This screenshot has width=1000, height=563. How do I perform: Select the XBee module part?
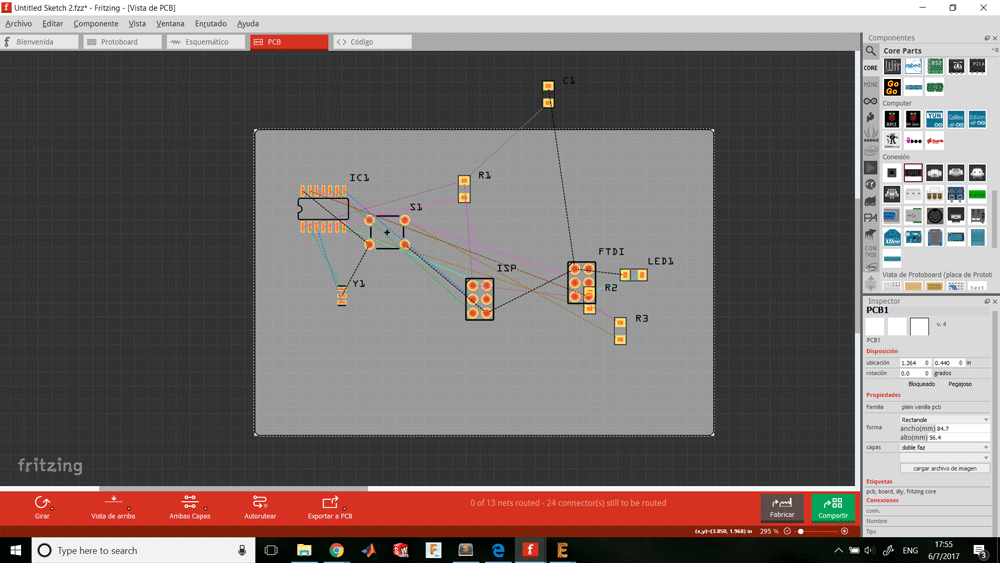coord(892,238)
